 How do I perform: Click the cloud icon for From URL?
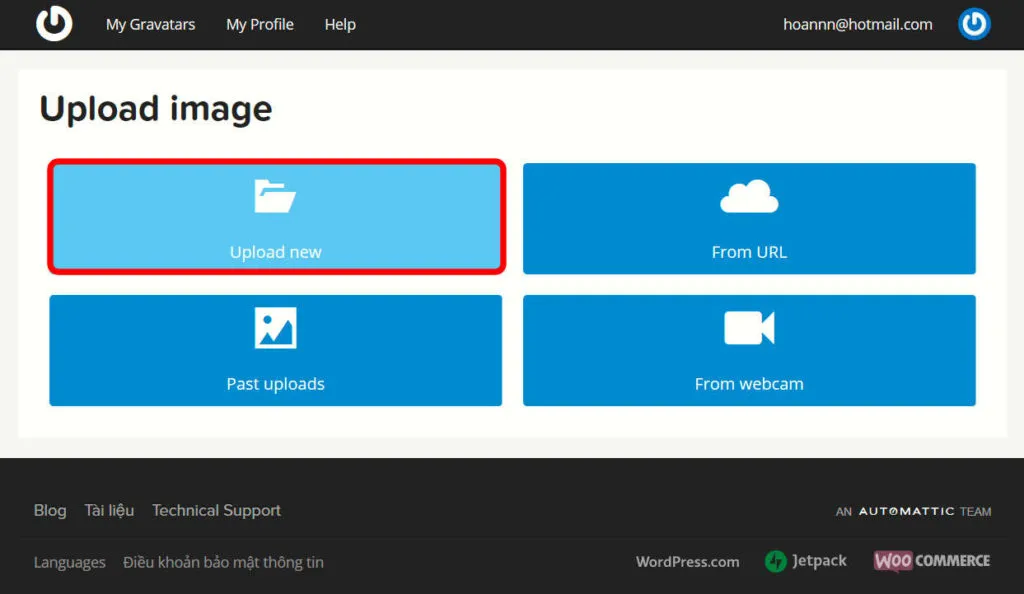click(x=748, y=196)
